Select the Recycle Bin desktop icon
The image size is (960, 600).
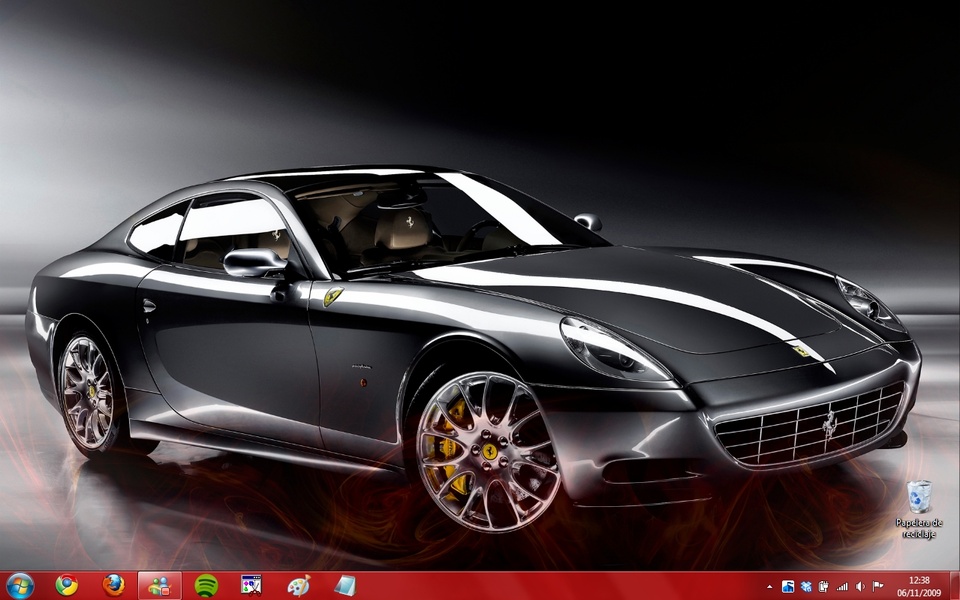coord(918,496)
